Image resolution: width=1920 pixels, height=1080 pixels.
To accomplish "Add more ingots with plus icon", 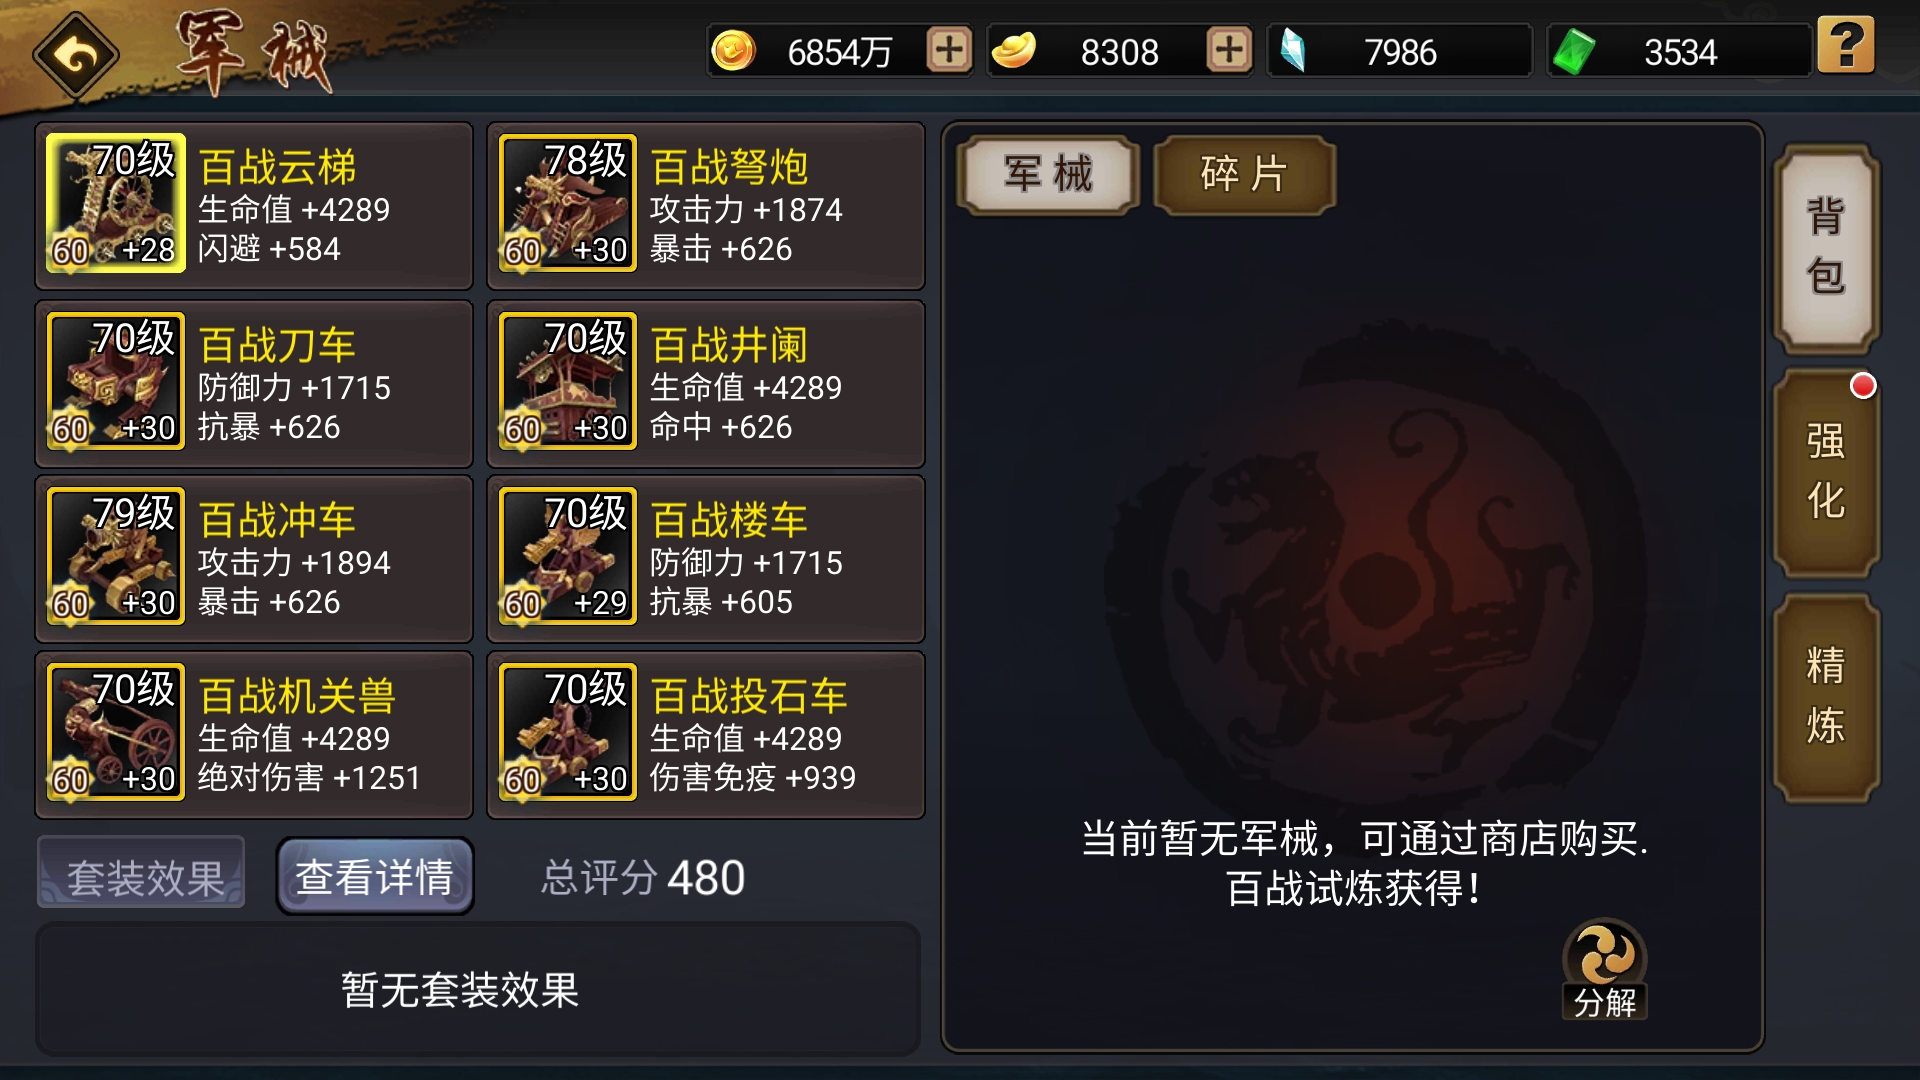I will tap(1228, 49).
